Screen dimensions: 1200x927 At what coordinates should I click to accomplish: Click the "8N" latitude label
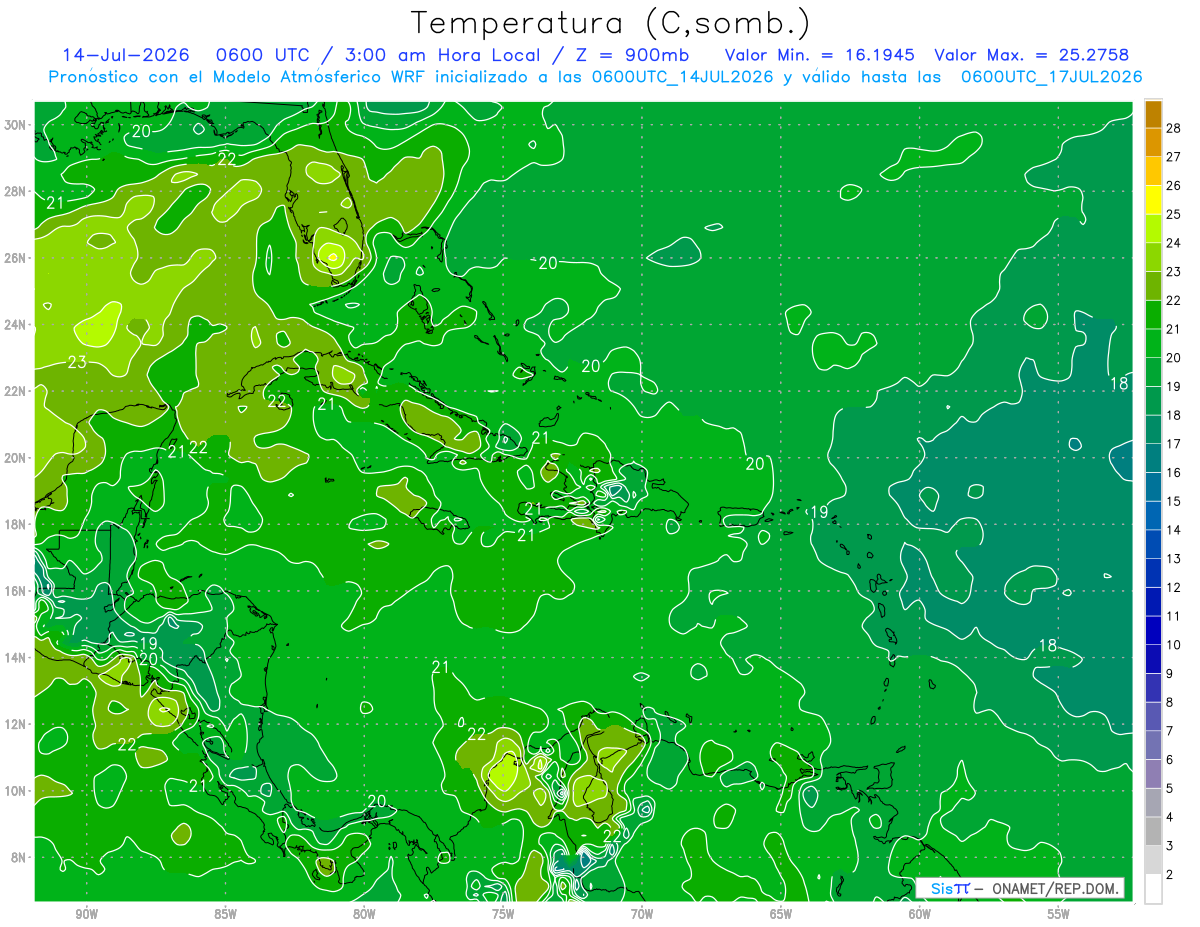pyautogui.click(x=20, y=858)
